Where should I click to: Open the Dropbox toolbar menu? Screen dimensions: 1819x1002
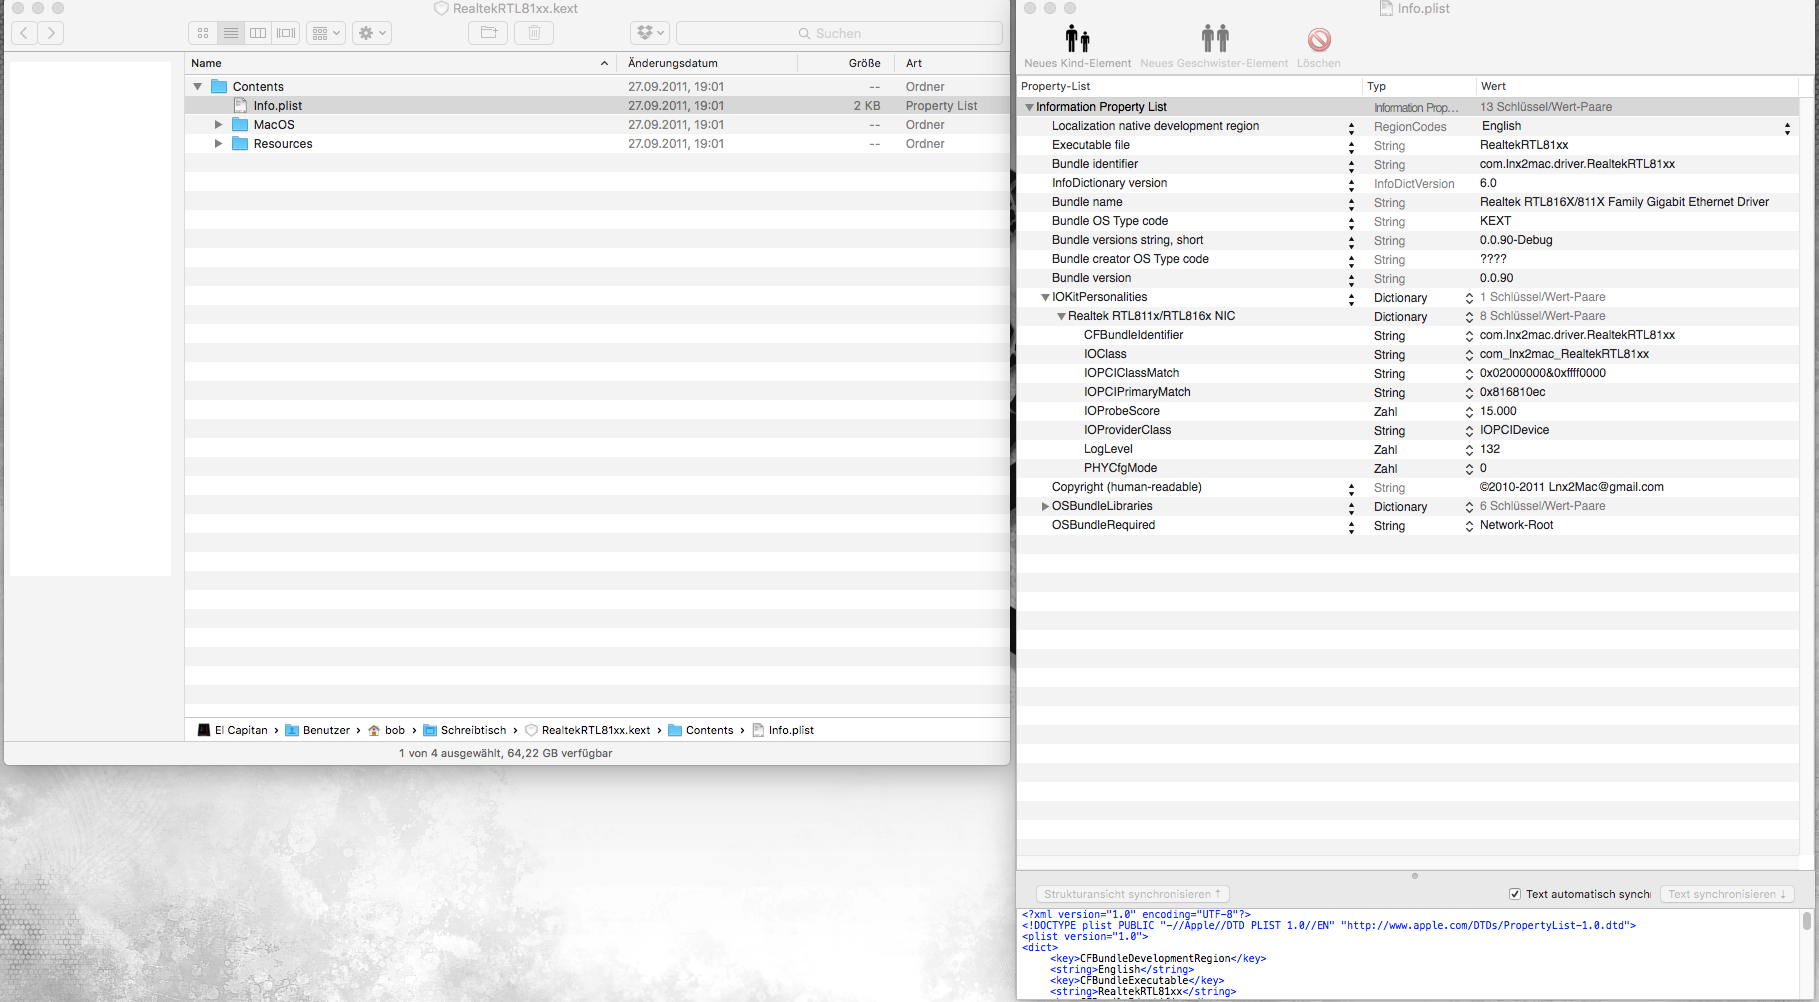coord(650,33)
